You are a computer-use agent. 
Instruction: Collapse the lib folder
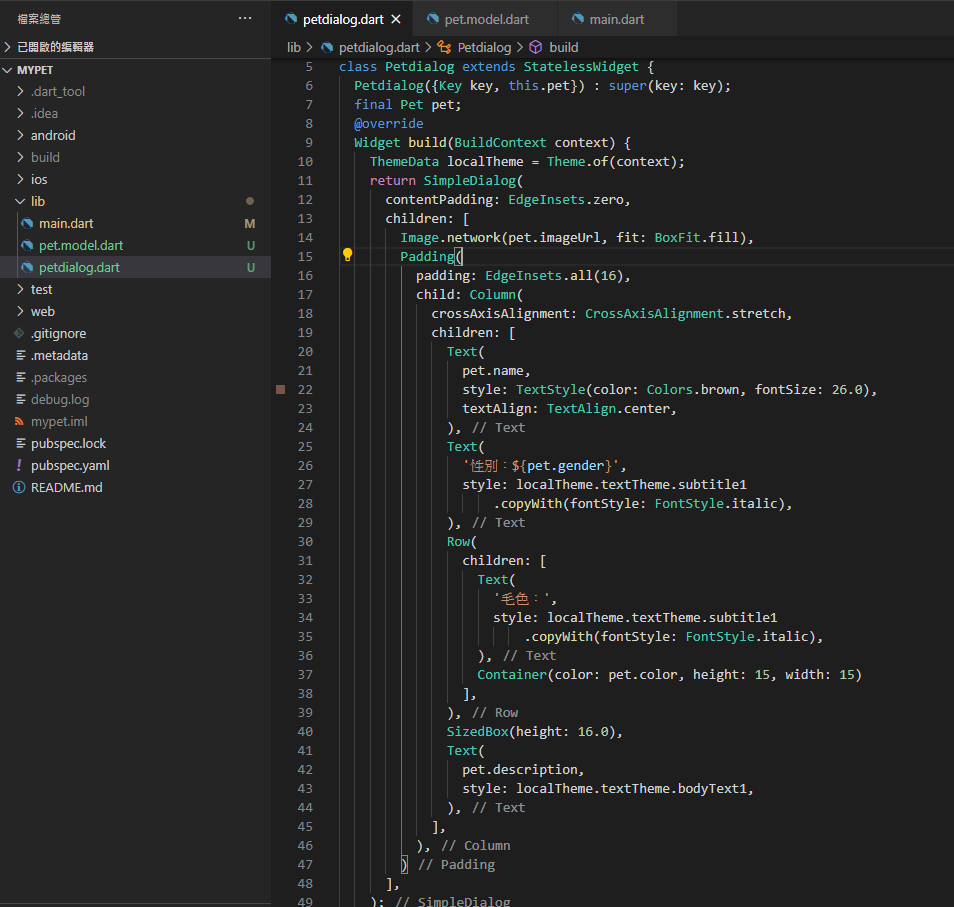tap(38, 201)
